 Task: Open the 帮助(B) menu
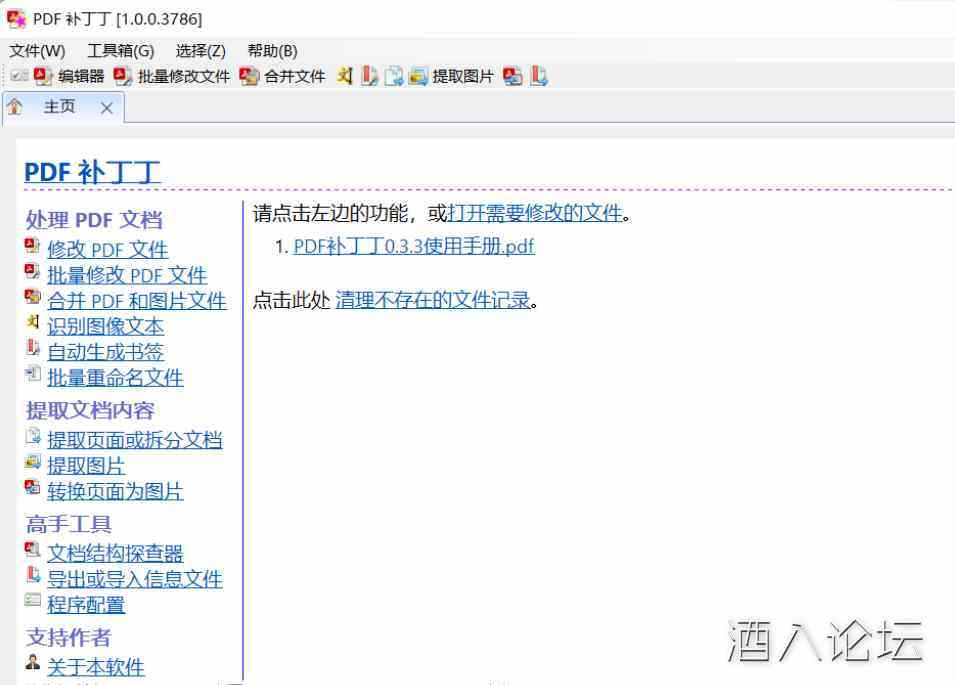click(x=271, y=50)
